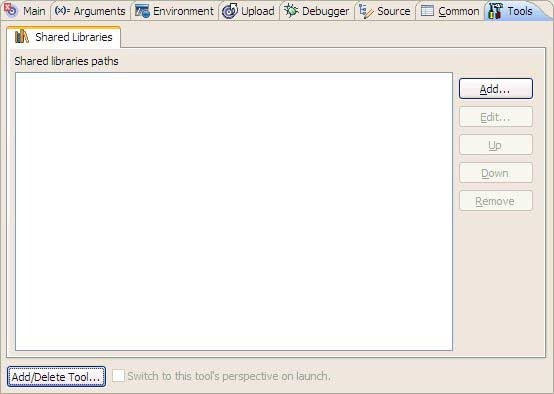The height and width of the screenshot is (394, 554).
Task: Click the Down button
Action: click(x=496, y=173)
